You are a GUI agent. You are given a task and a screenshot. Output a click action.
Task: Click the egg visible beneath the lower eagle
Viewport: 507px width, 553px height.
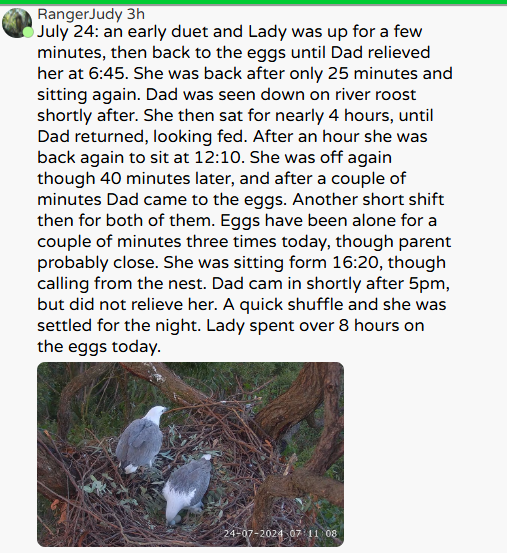point(173,522)
